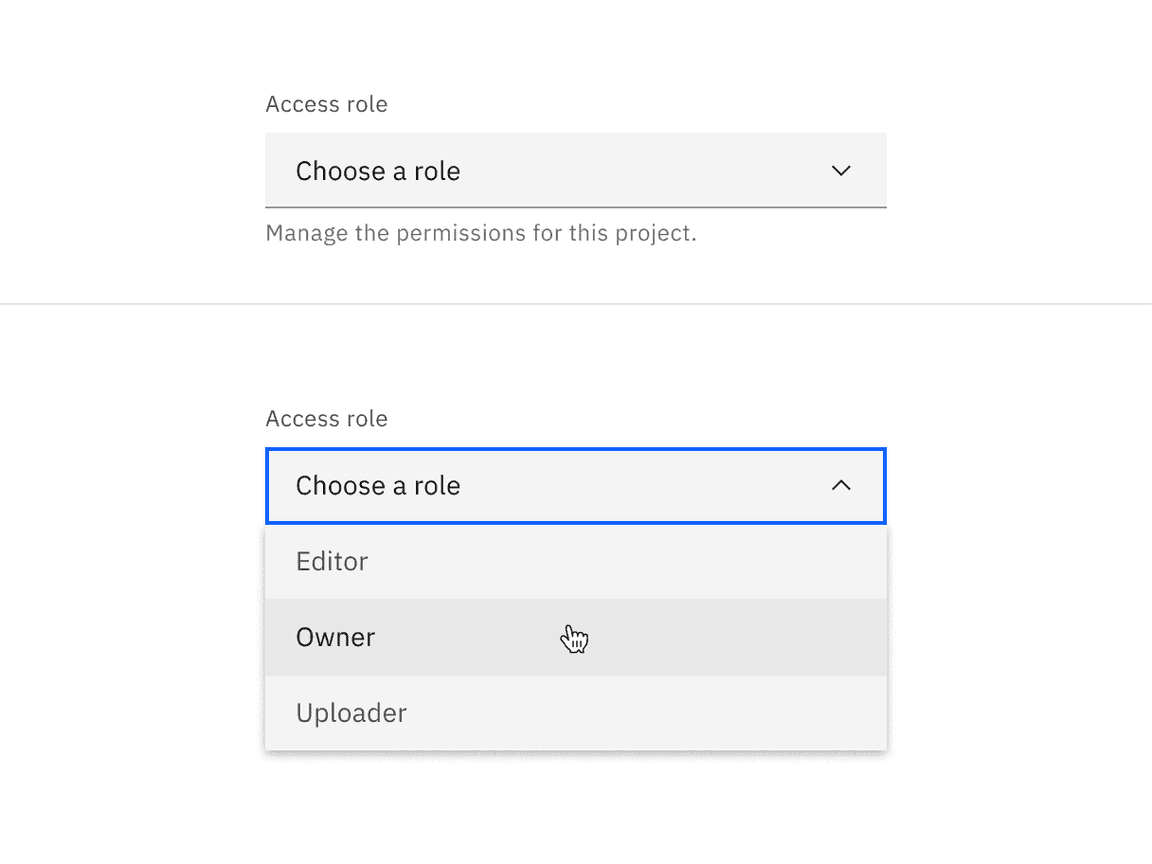Click the up chevron on the open dropdown

point(841,486)
